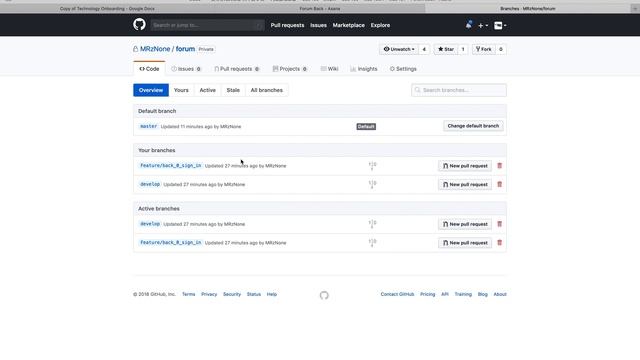640x360 pixels.
Task: Open feature/back_0_sign_in under Active branches
Action: tap(171, 243)
